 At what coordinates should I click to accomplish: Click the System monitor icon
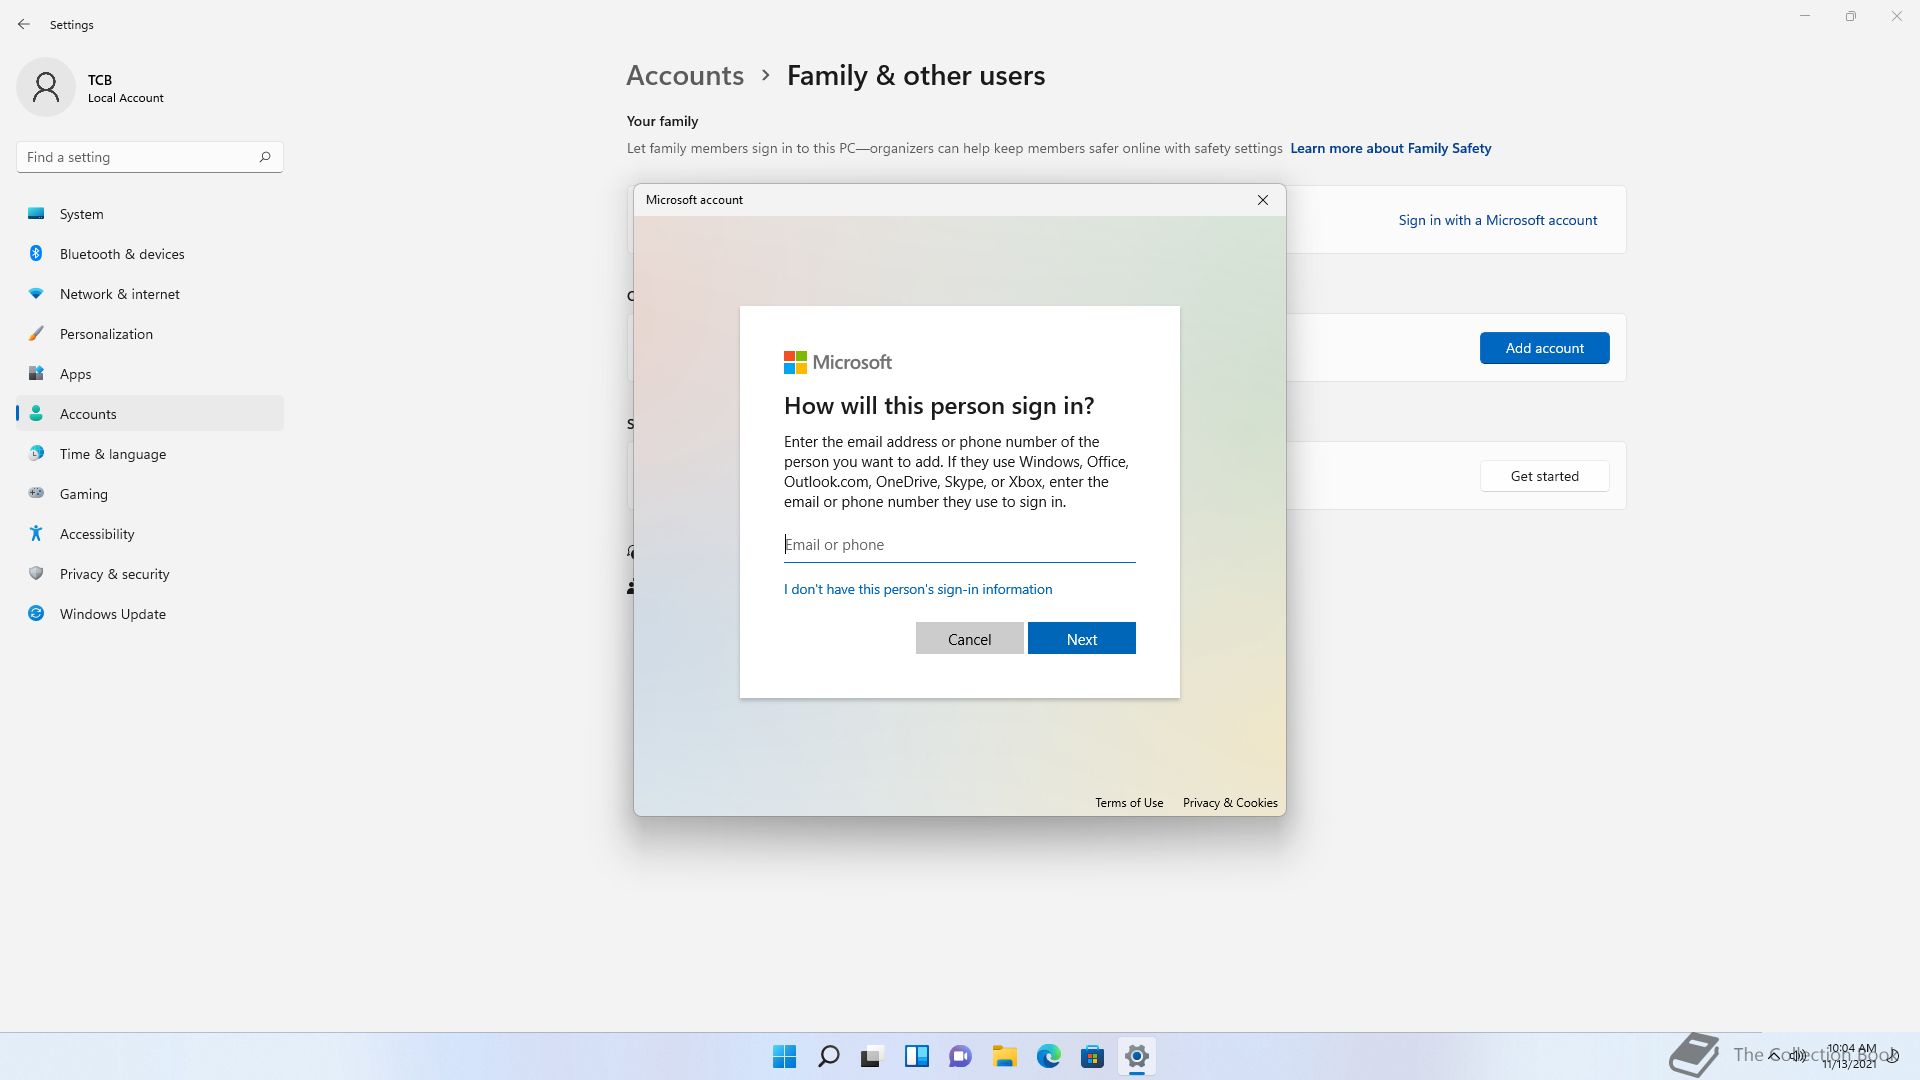(36, 213)
